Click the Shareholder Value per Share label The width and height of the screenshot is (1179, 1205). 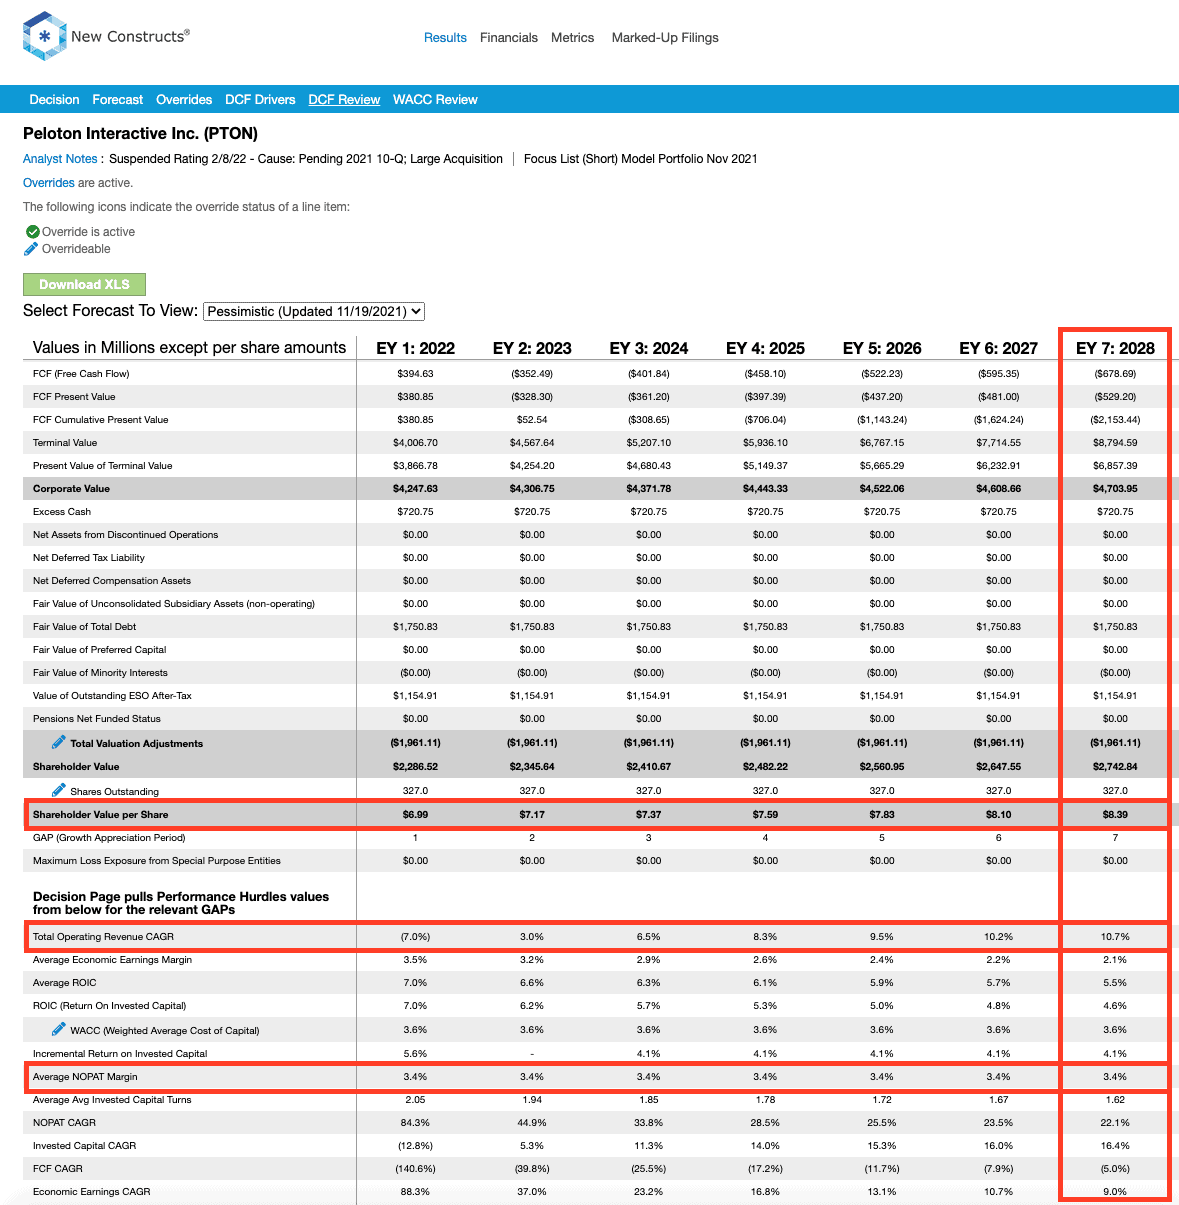point(100,814)
